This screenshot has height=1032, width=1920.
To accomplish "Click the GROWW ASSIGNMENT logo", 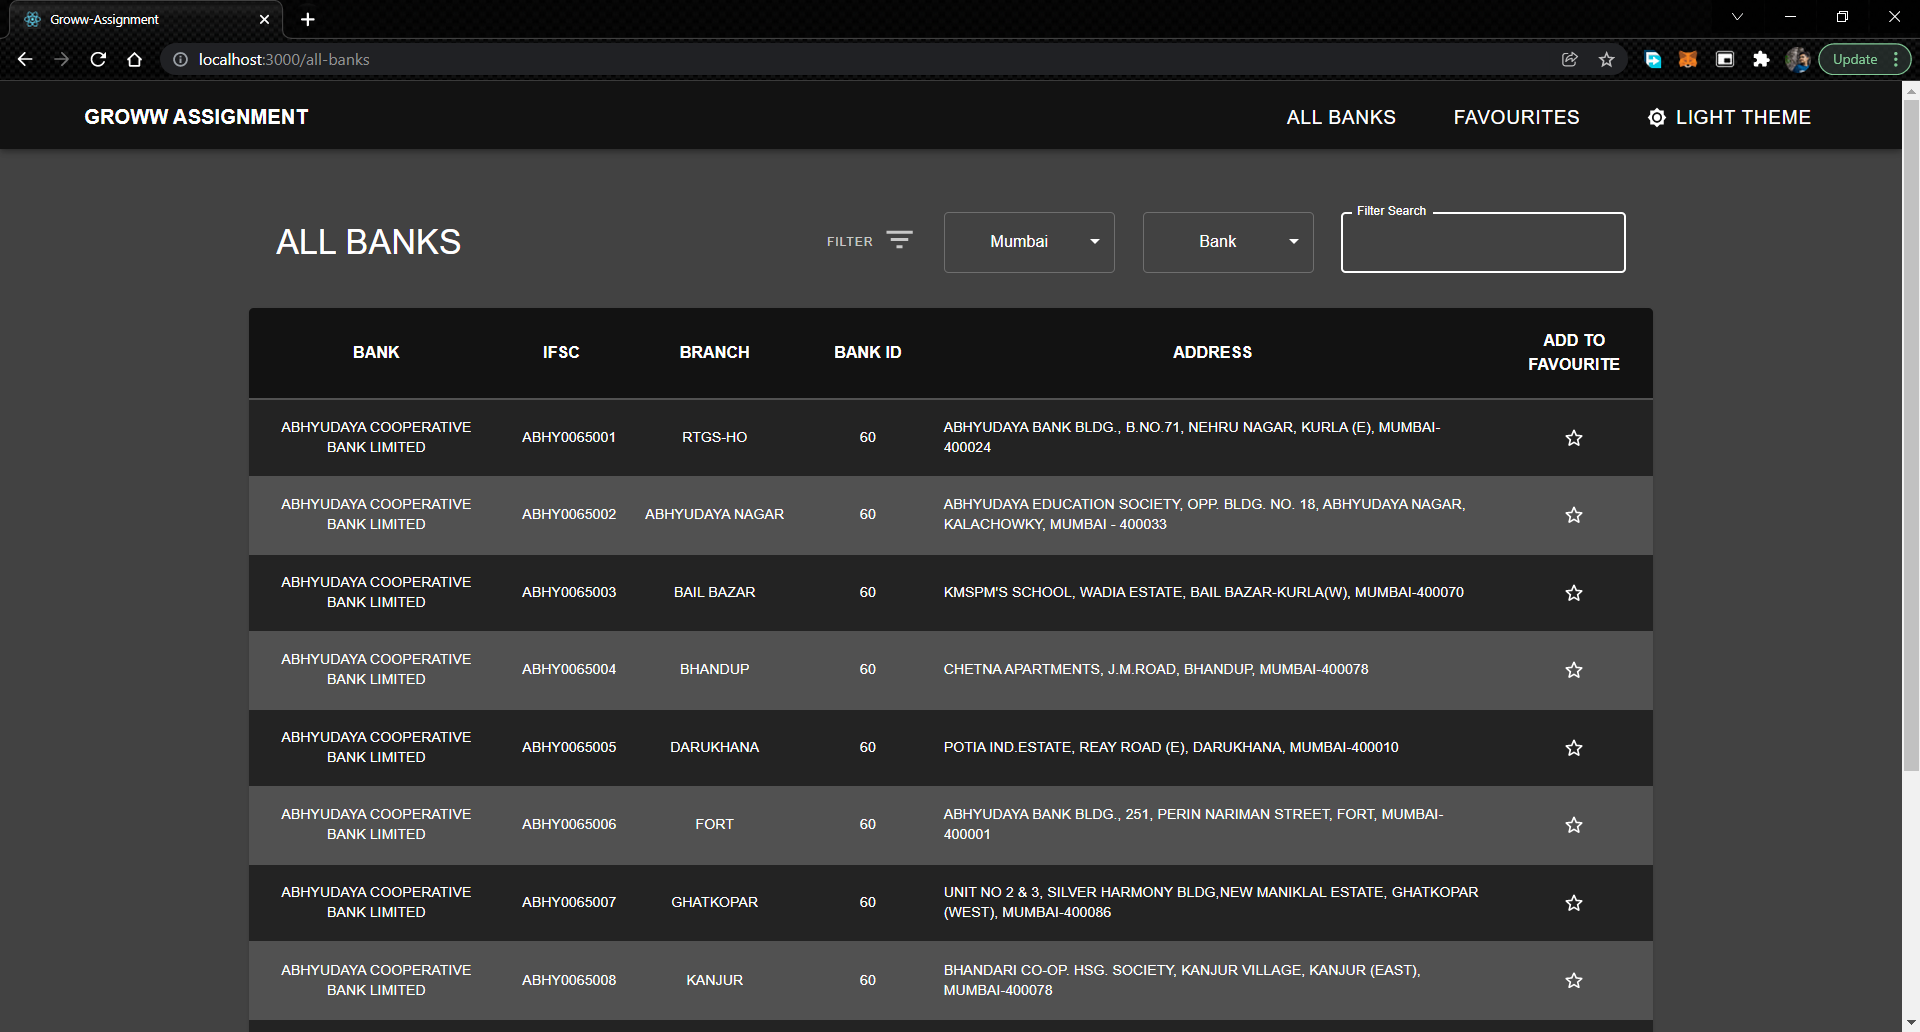I will 196,116.
